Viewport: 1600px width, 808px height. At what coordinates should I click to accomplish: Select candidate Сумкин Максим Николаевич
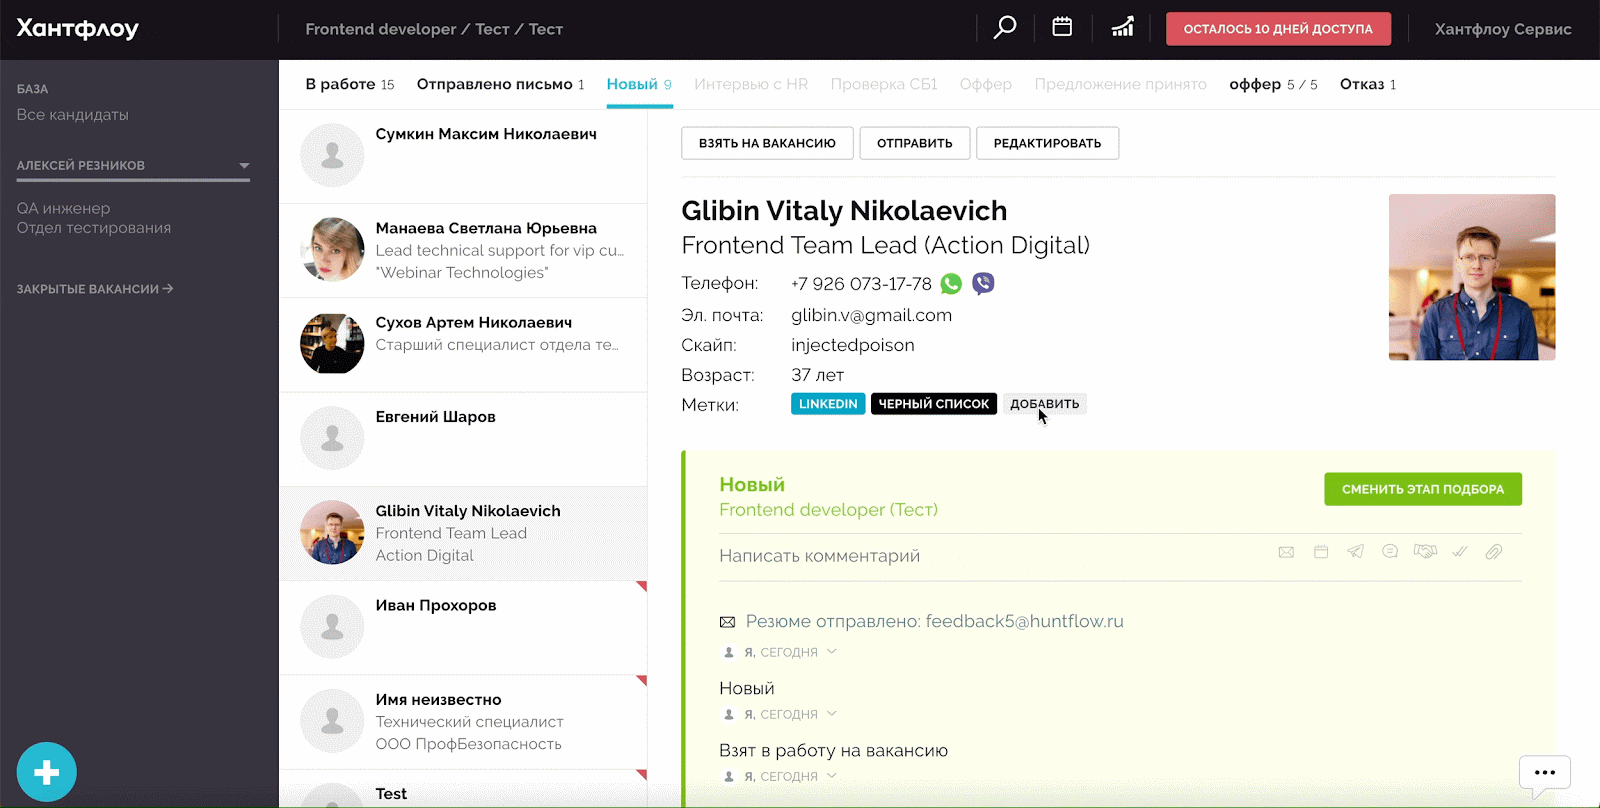coord(463,156)
